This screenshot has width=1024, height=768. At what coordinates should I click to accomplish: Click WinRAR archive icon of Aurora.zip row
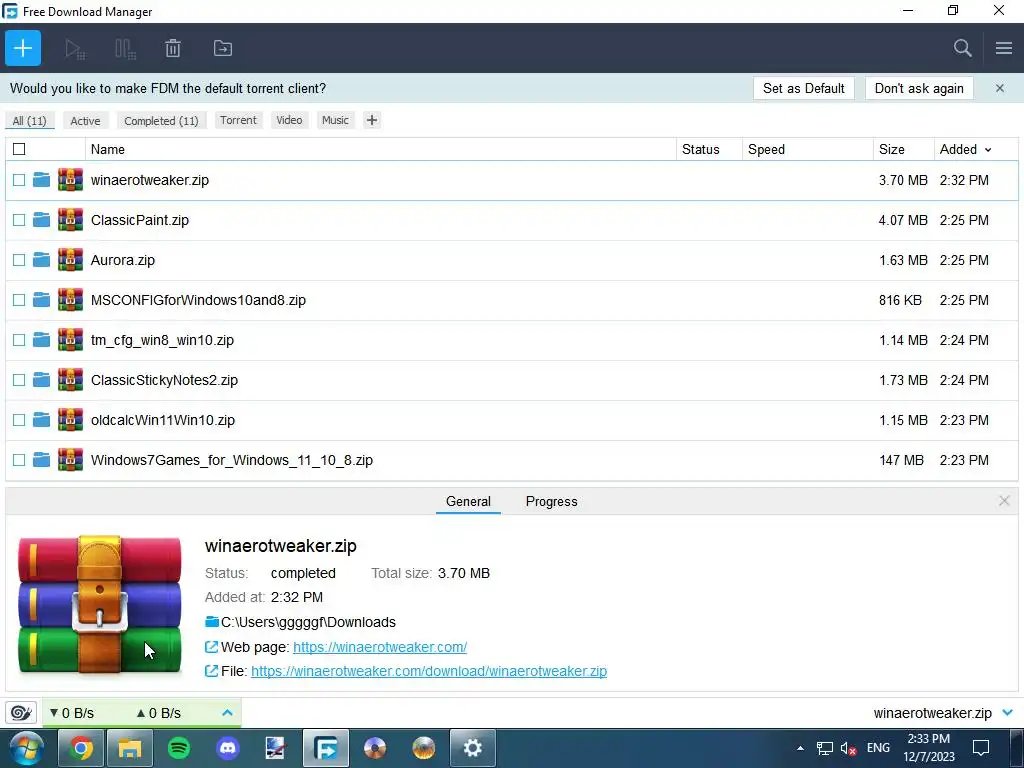(x=71, y=259)
